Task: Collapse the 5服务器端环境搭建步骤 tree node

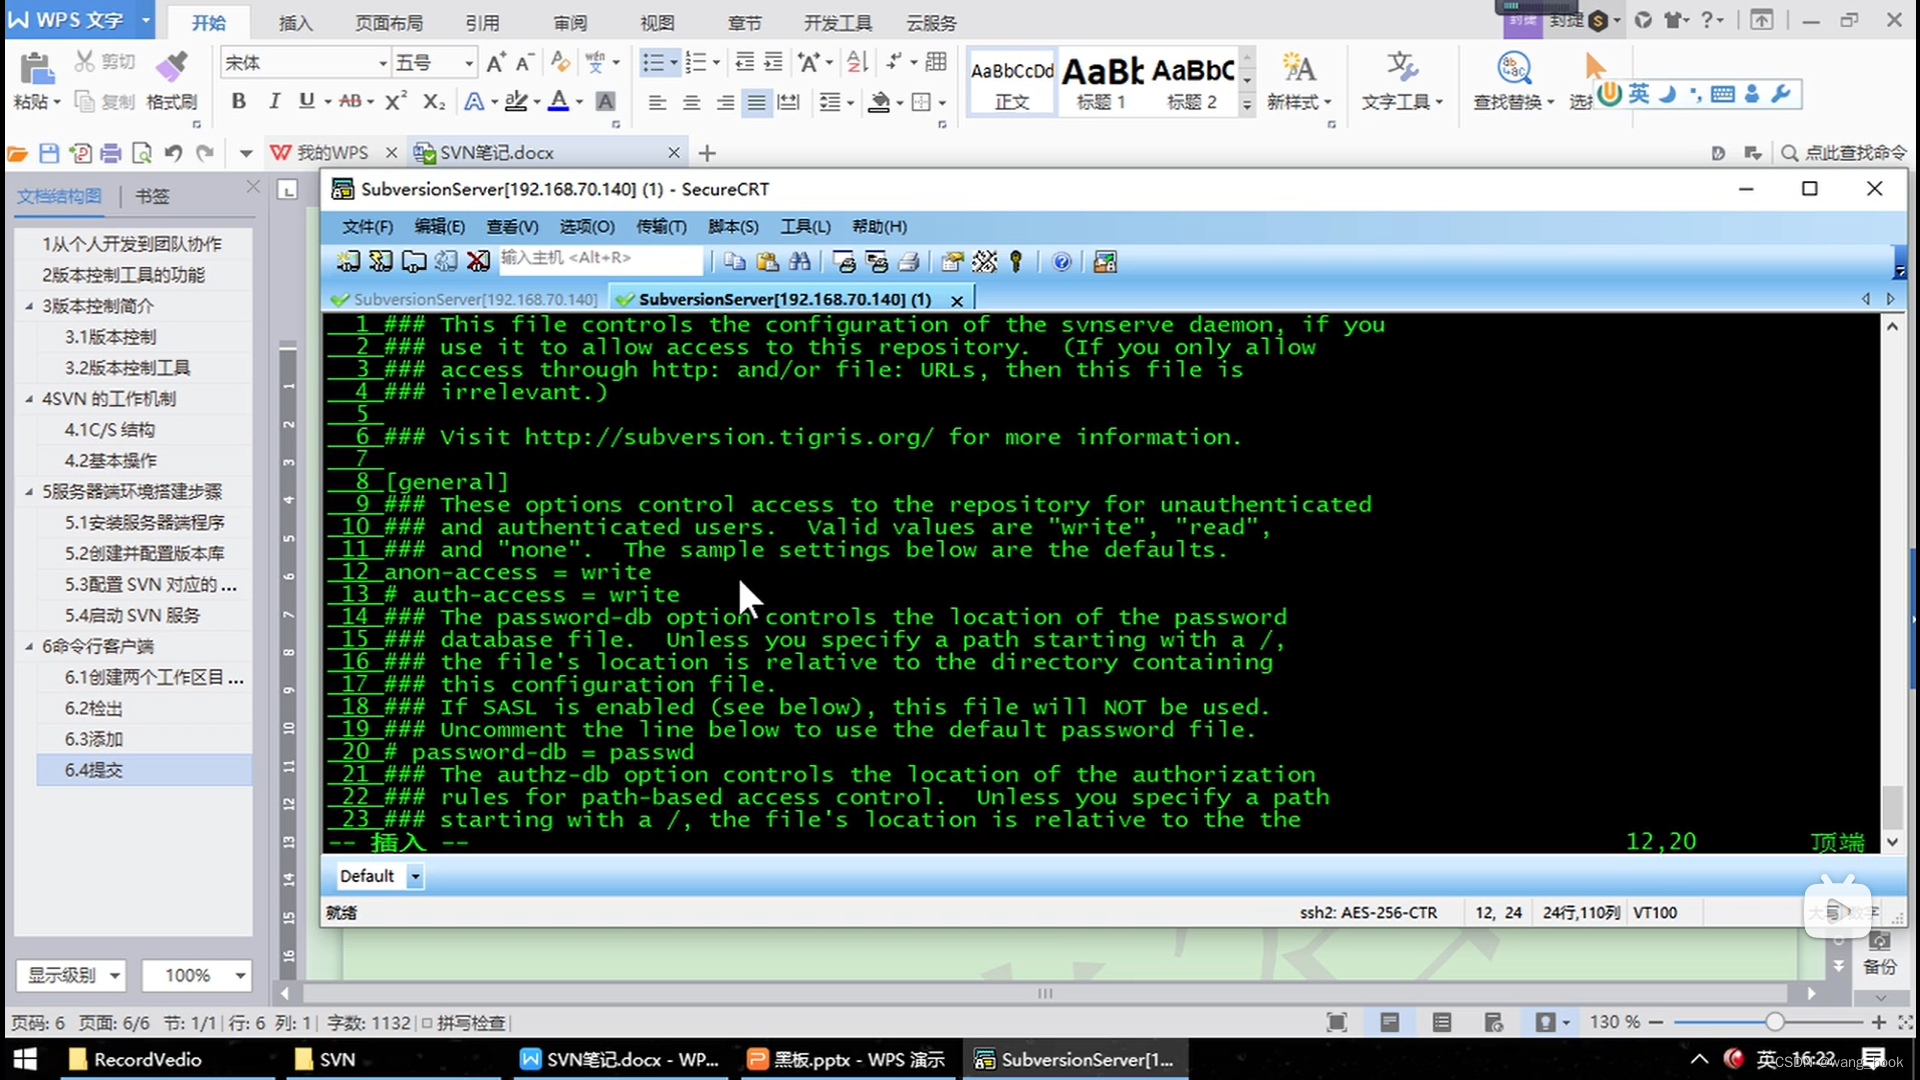Action: [x=29, y=491]
